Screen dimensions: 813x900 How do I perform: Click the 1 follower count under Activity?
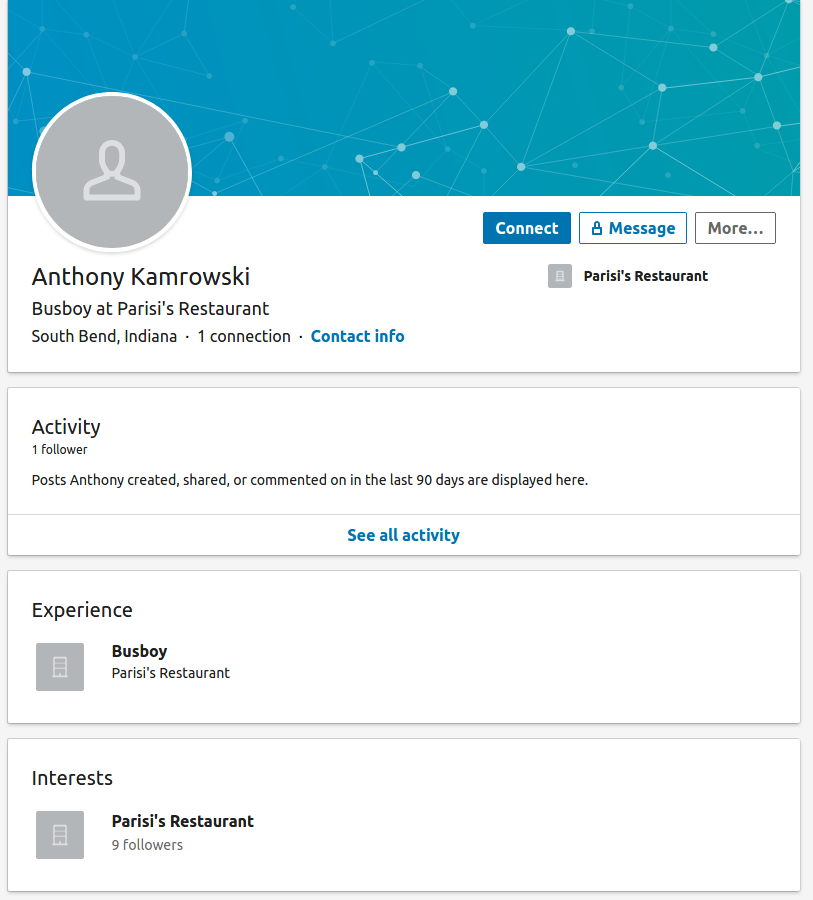click(x=60, y=449)
